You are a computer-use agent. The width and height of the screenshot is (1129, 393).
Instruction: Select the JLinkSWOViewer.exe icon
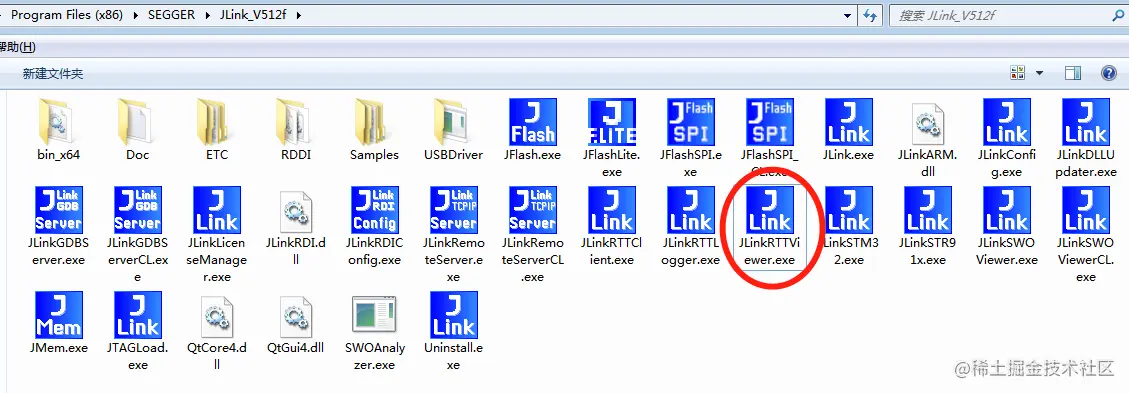[x=1007, y=209]
